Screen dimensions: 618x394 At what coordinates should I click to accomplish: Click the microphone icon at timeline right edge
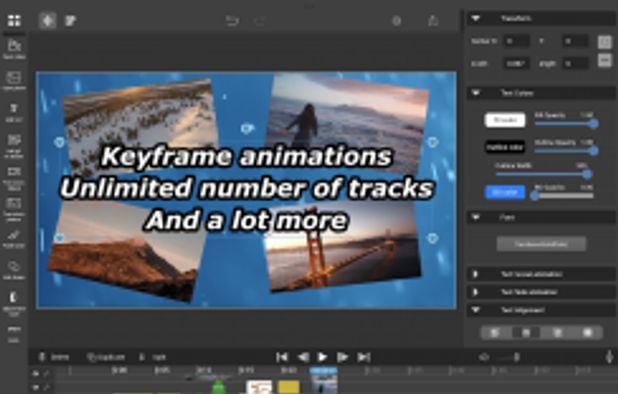[x=609, y=357]
